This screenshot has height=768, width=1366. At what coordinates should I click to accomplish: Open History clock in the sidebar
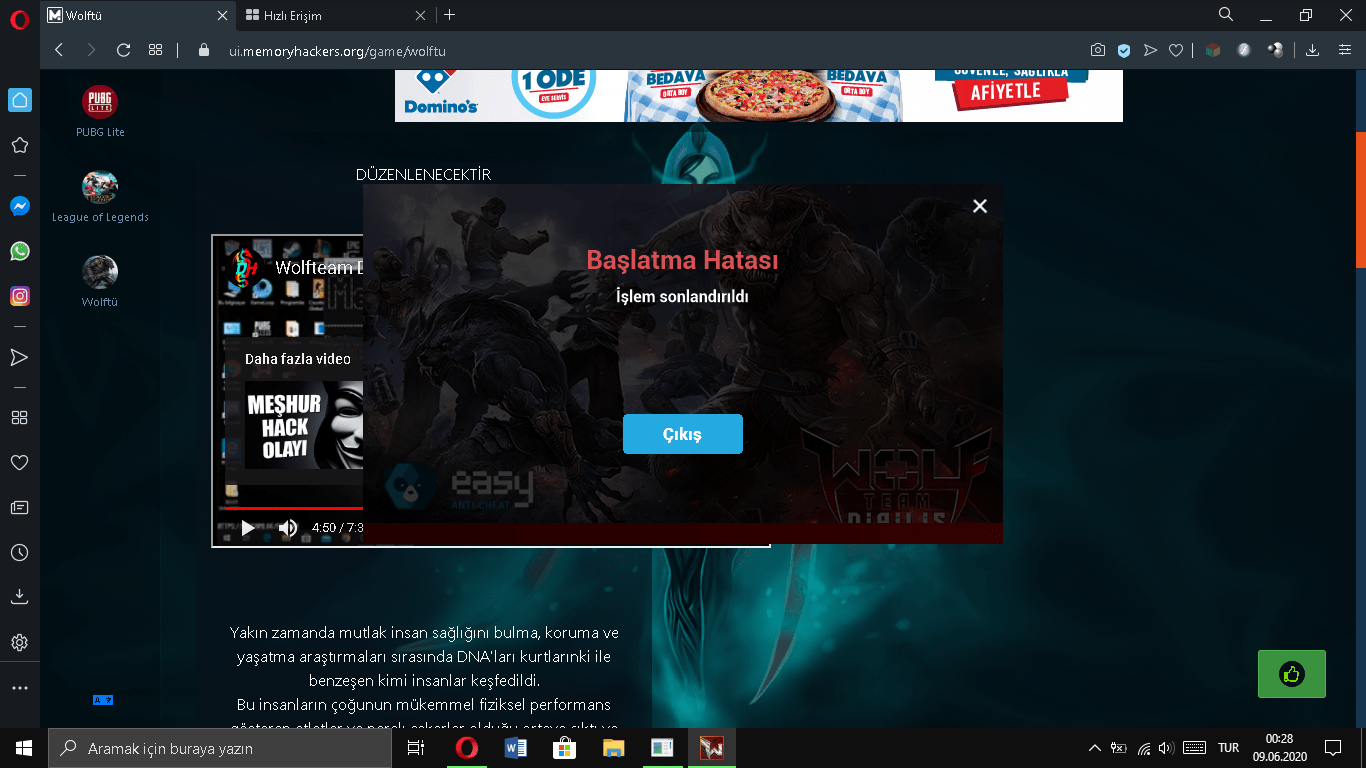click(x=19, y=553)
